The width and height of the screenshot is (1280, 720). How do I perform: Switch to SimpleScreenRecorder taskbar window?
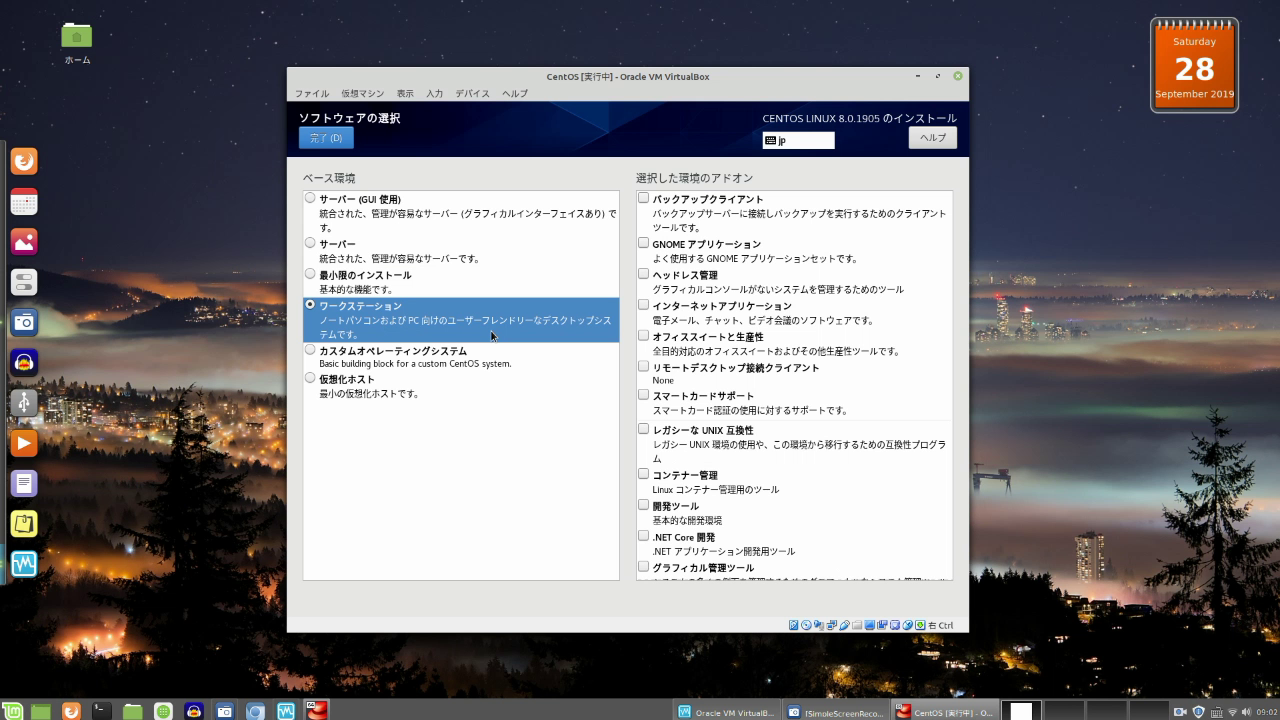coord(836,712)
